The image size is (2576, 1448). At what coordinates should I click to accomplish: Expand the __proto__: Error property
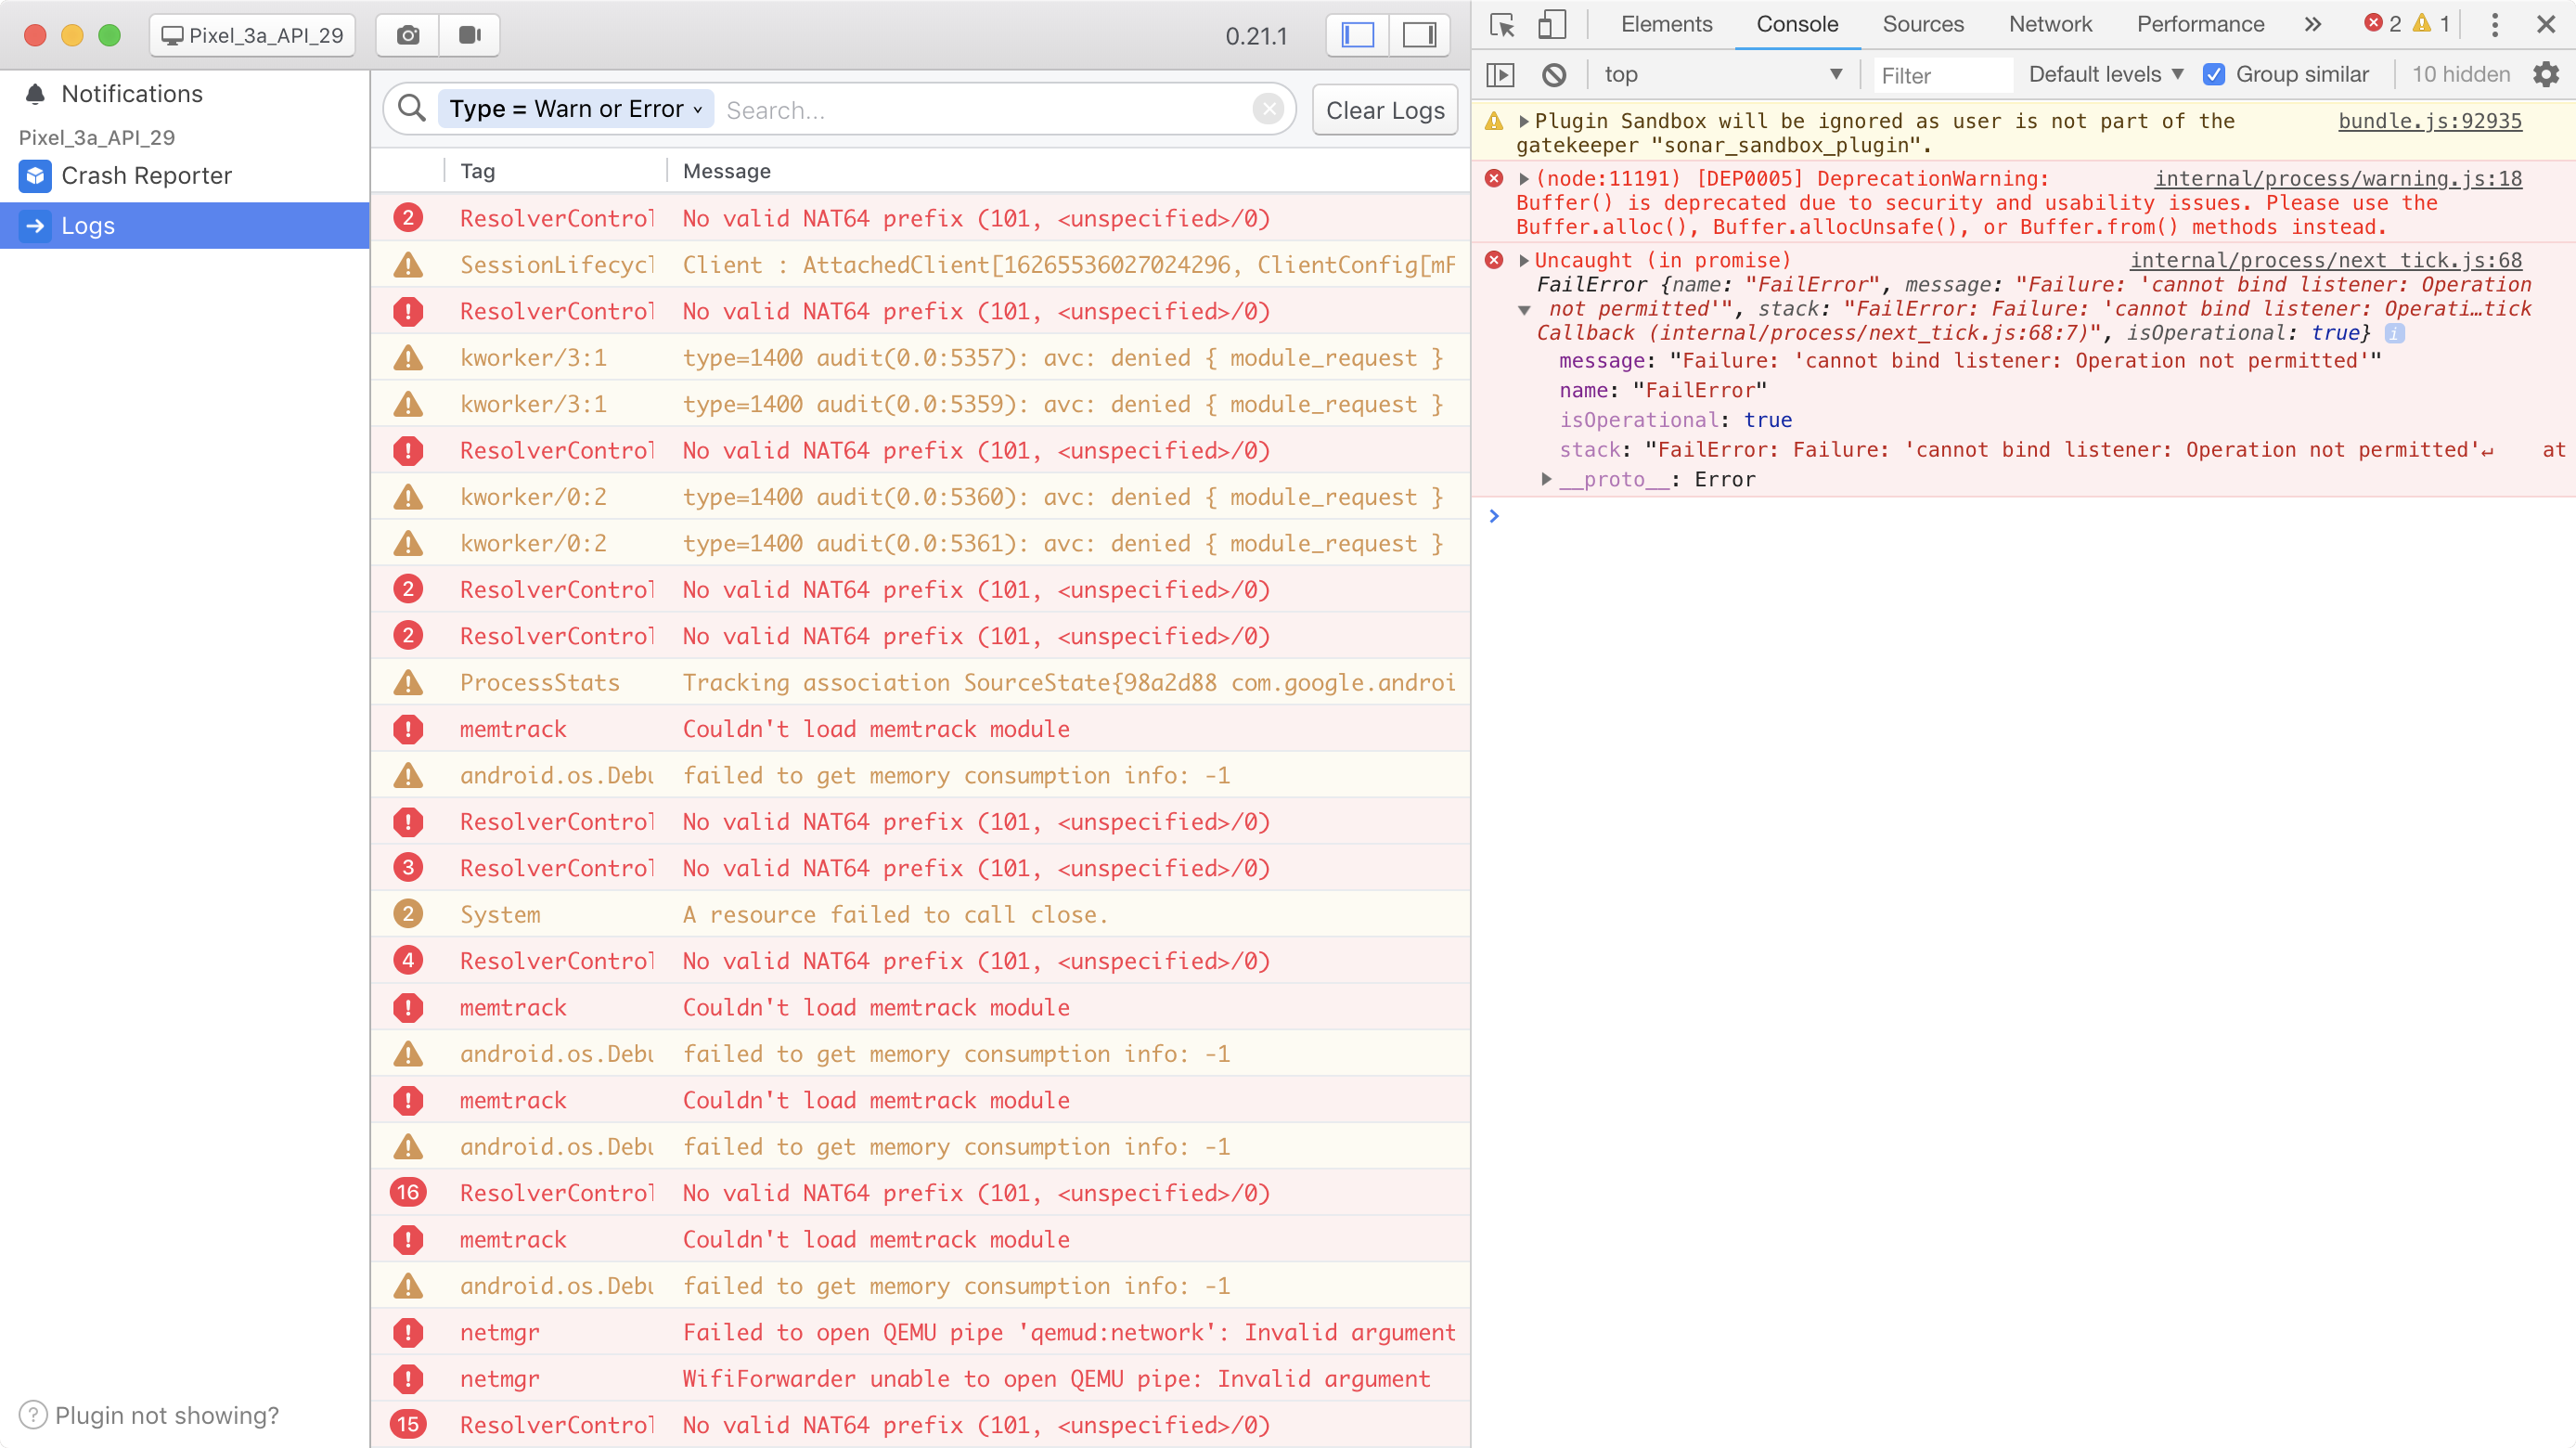click(1546, 479)
